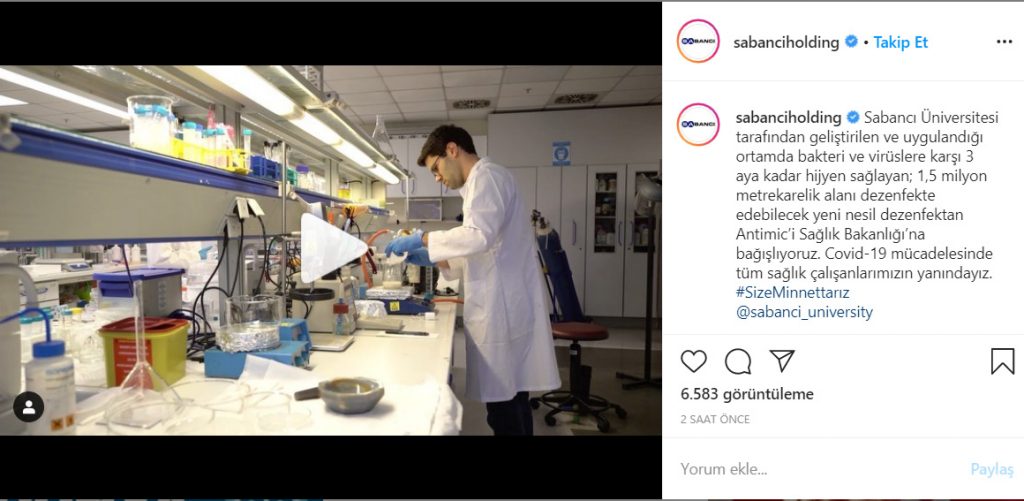Open Sabancı avatar beside caption
This screenshot has height=501, width=1024.
click(698, 124)
